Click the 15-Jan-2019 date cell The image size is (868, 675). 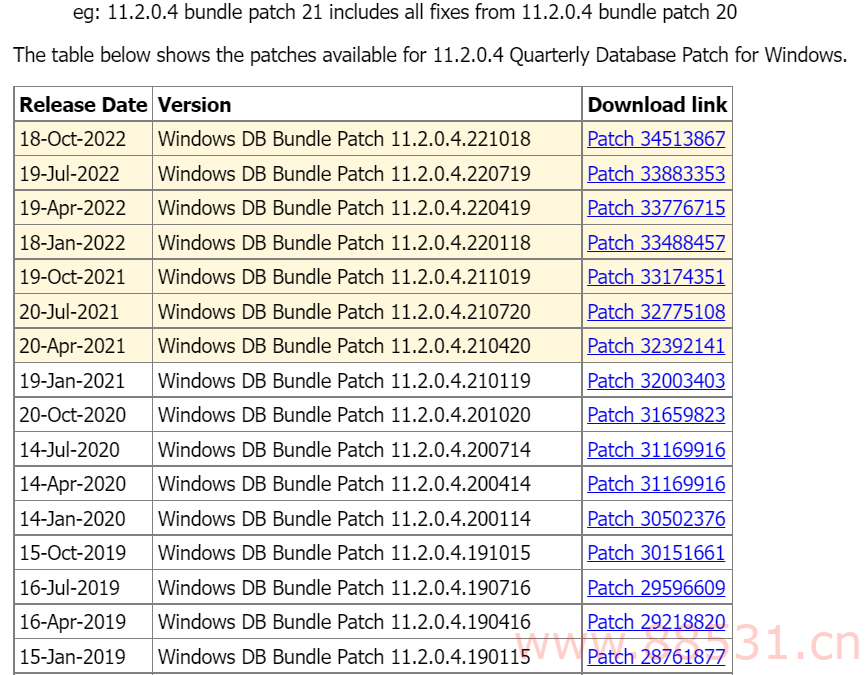click(84, 657)
